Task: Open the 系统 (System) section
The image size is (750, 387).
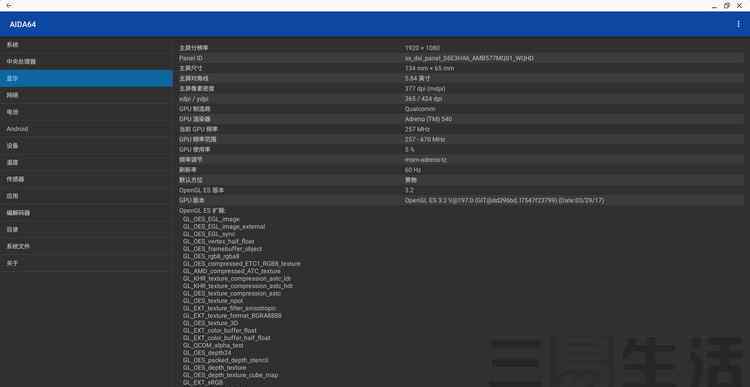Action: pos(86,45)
